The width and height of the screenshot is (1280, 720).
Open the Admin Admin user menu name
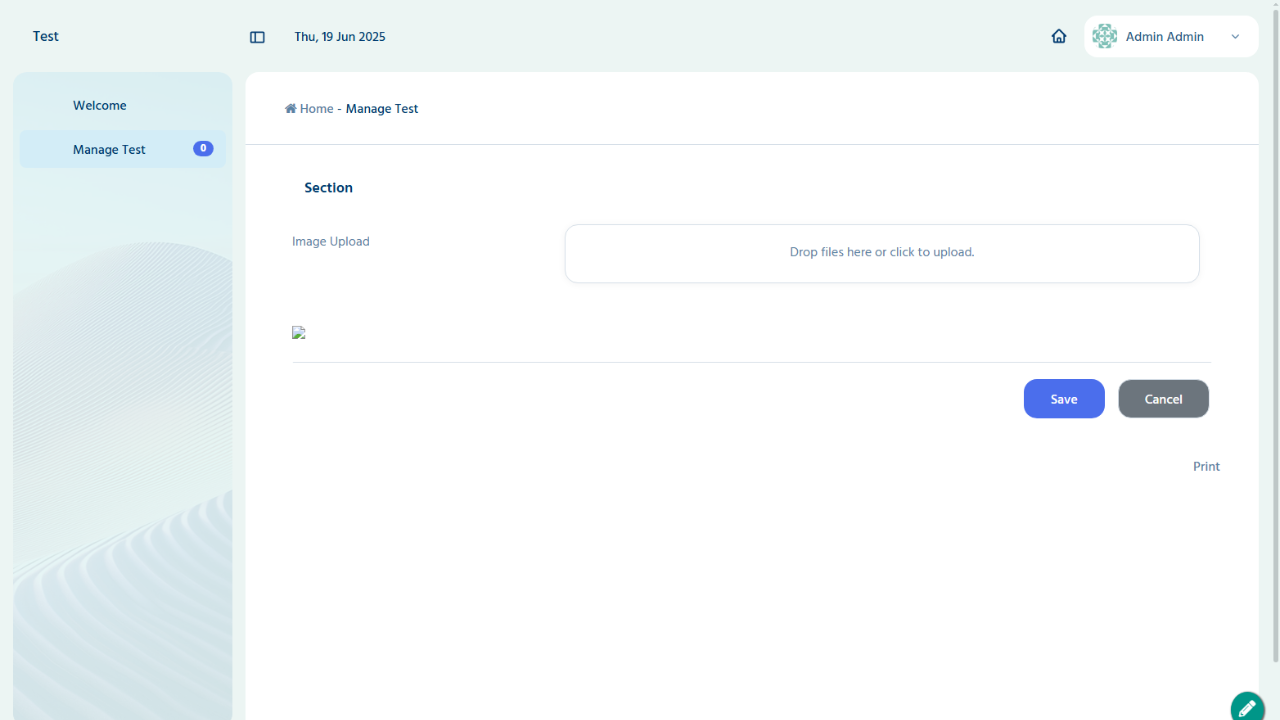pos(1164,37)
